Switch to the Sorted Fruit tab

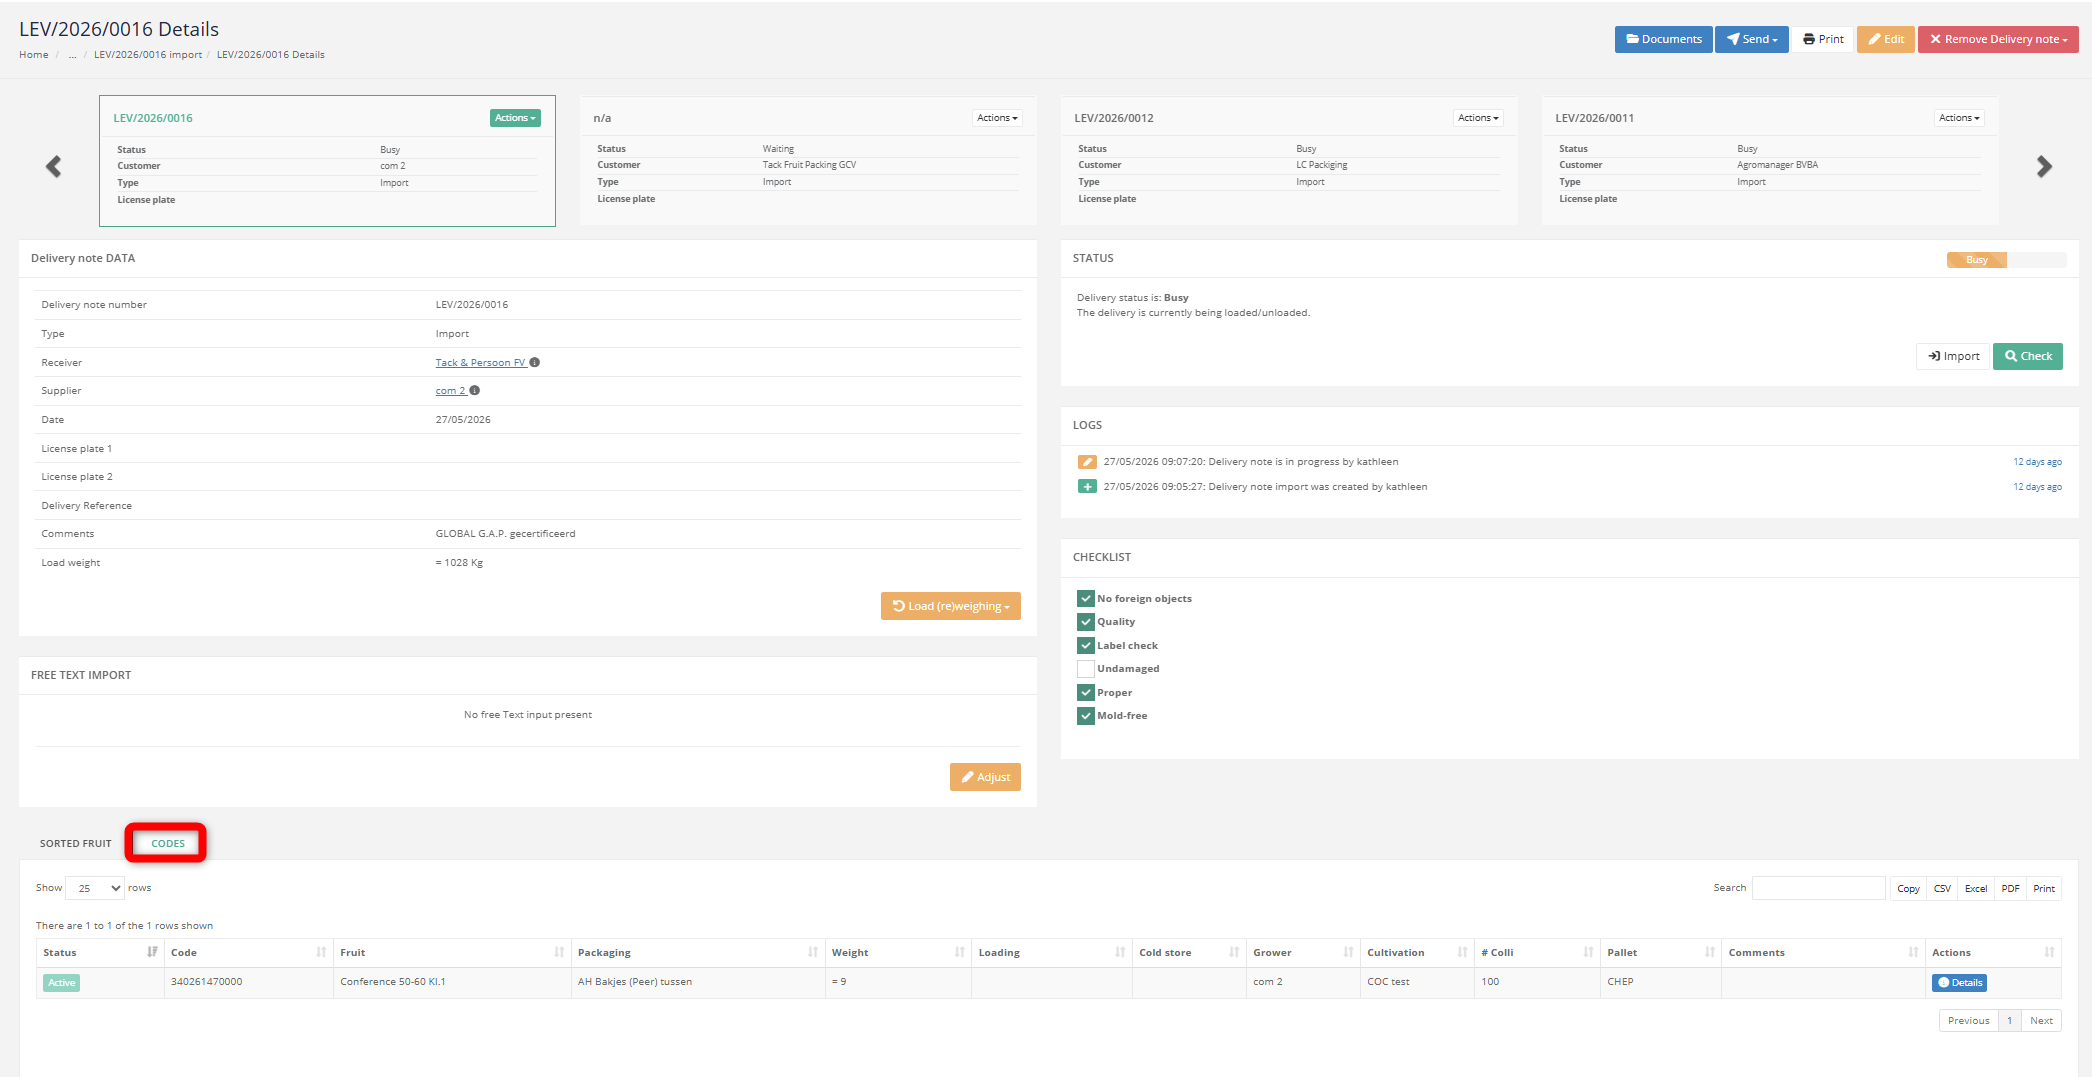click(76, 843)
